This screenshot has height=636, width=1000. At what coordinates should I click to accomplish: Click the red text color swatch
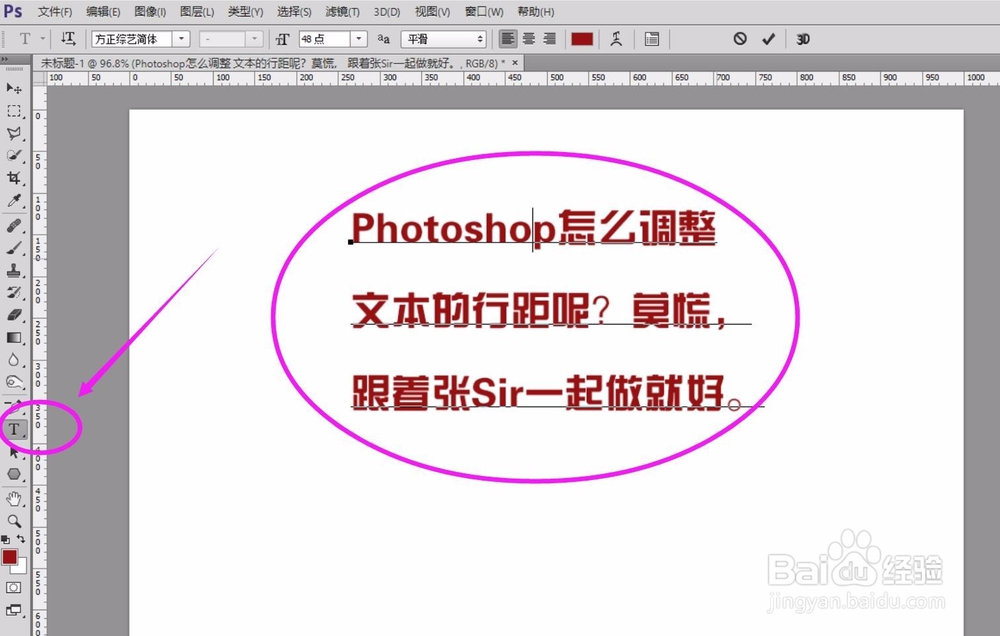click(x=582, y=39)
